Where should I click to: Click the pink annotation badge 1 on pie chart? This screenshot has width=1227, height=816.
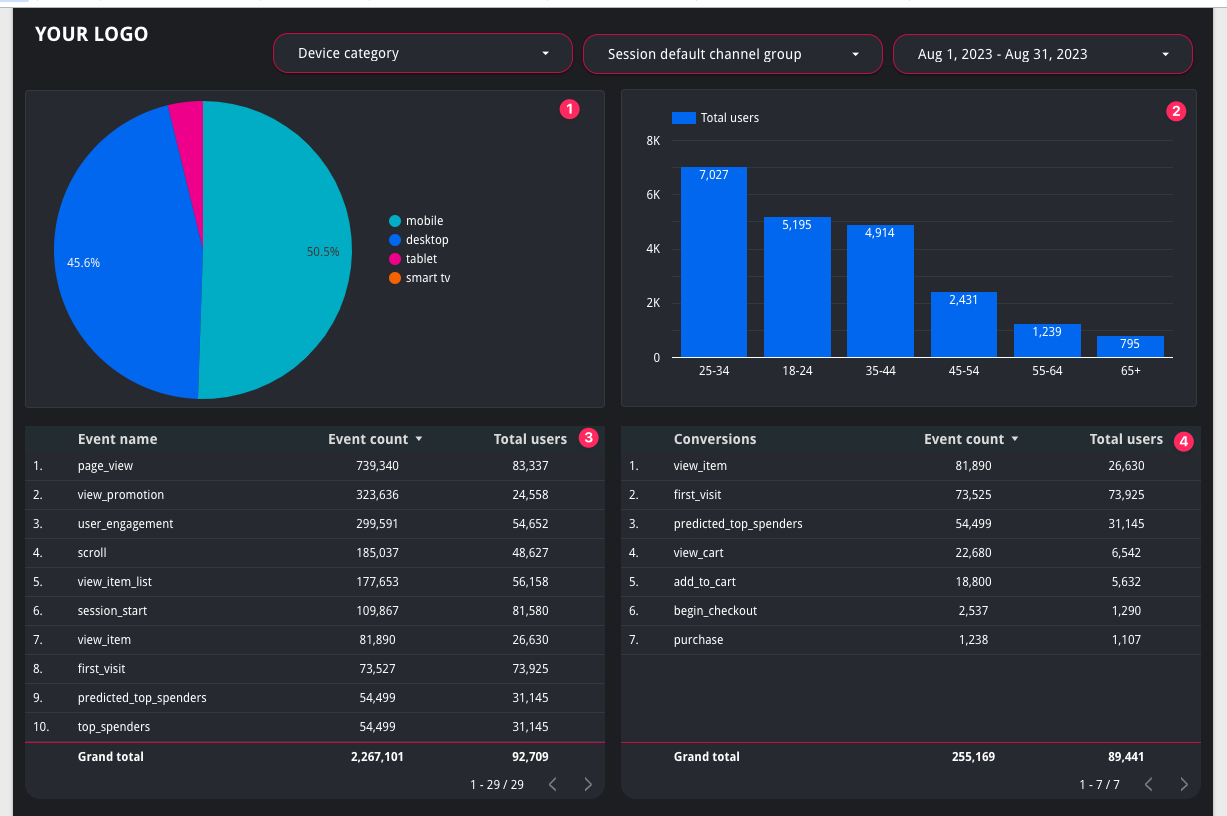[x=569, y=110]
